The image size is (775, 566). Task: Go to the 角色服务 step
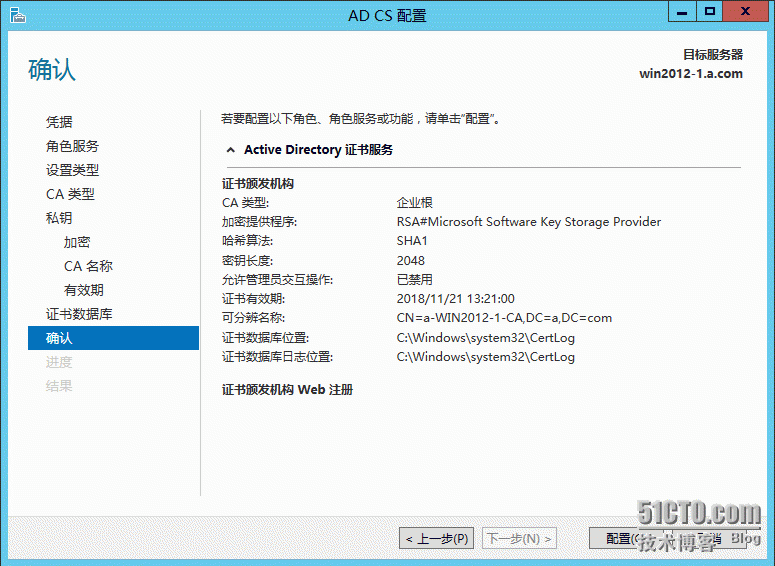tap(73, 146)
